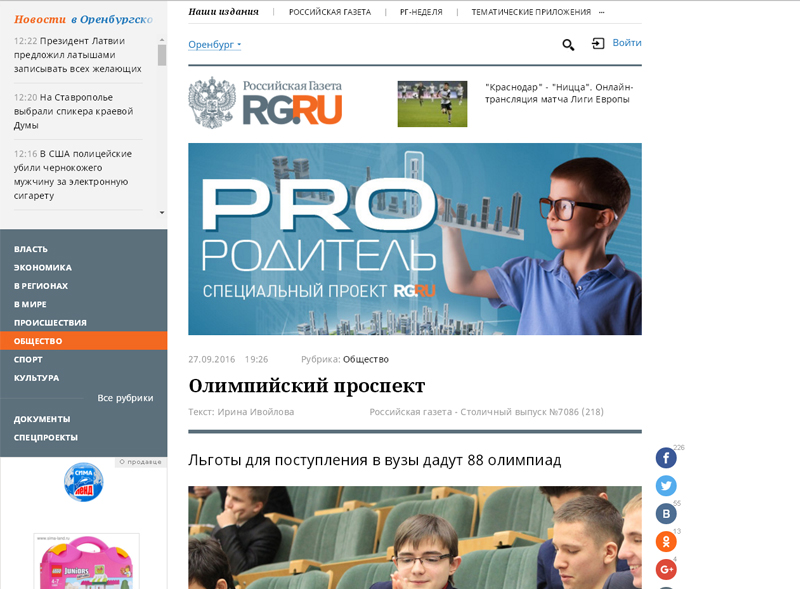Open the Спорт section
The height and width of the screenshot is (589, 800).
coord(28,359)
